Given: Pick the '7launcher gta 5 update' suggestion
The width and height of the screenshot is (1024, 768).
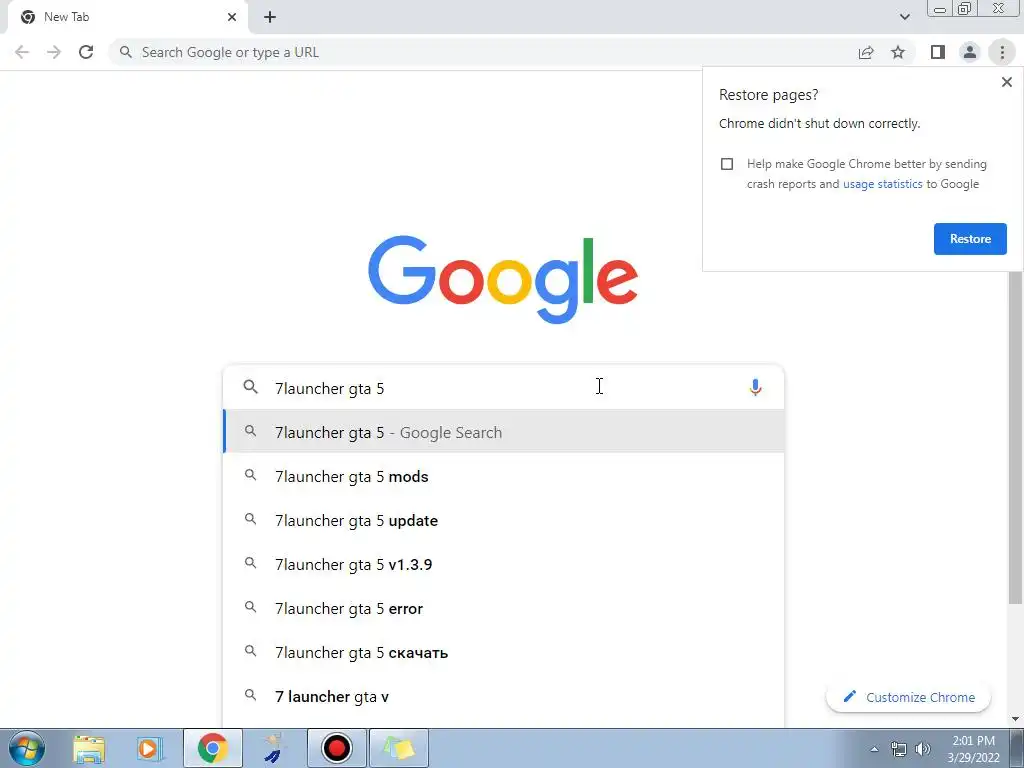Looking at the screenshot, I should [503, 520].
